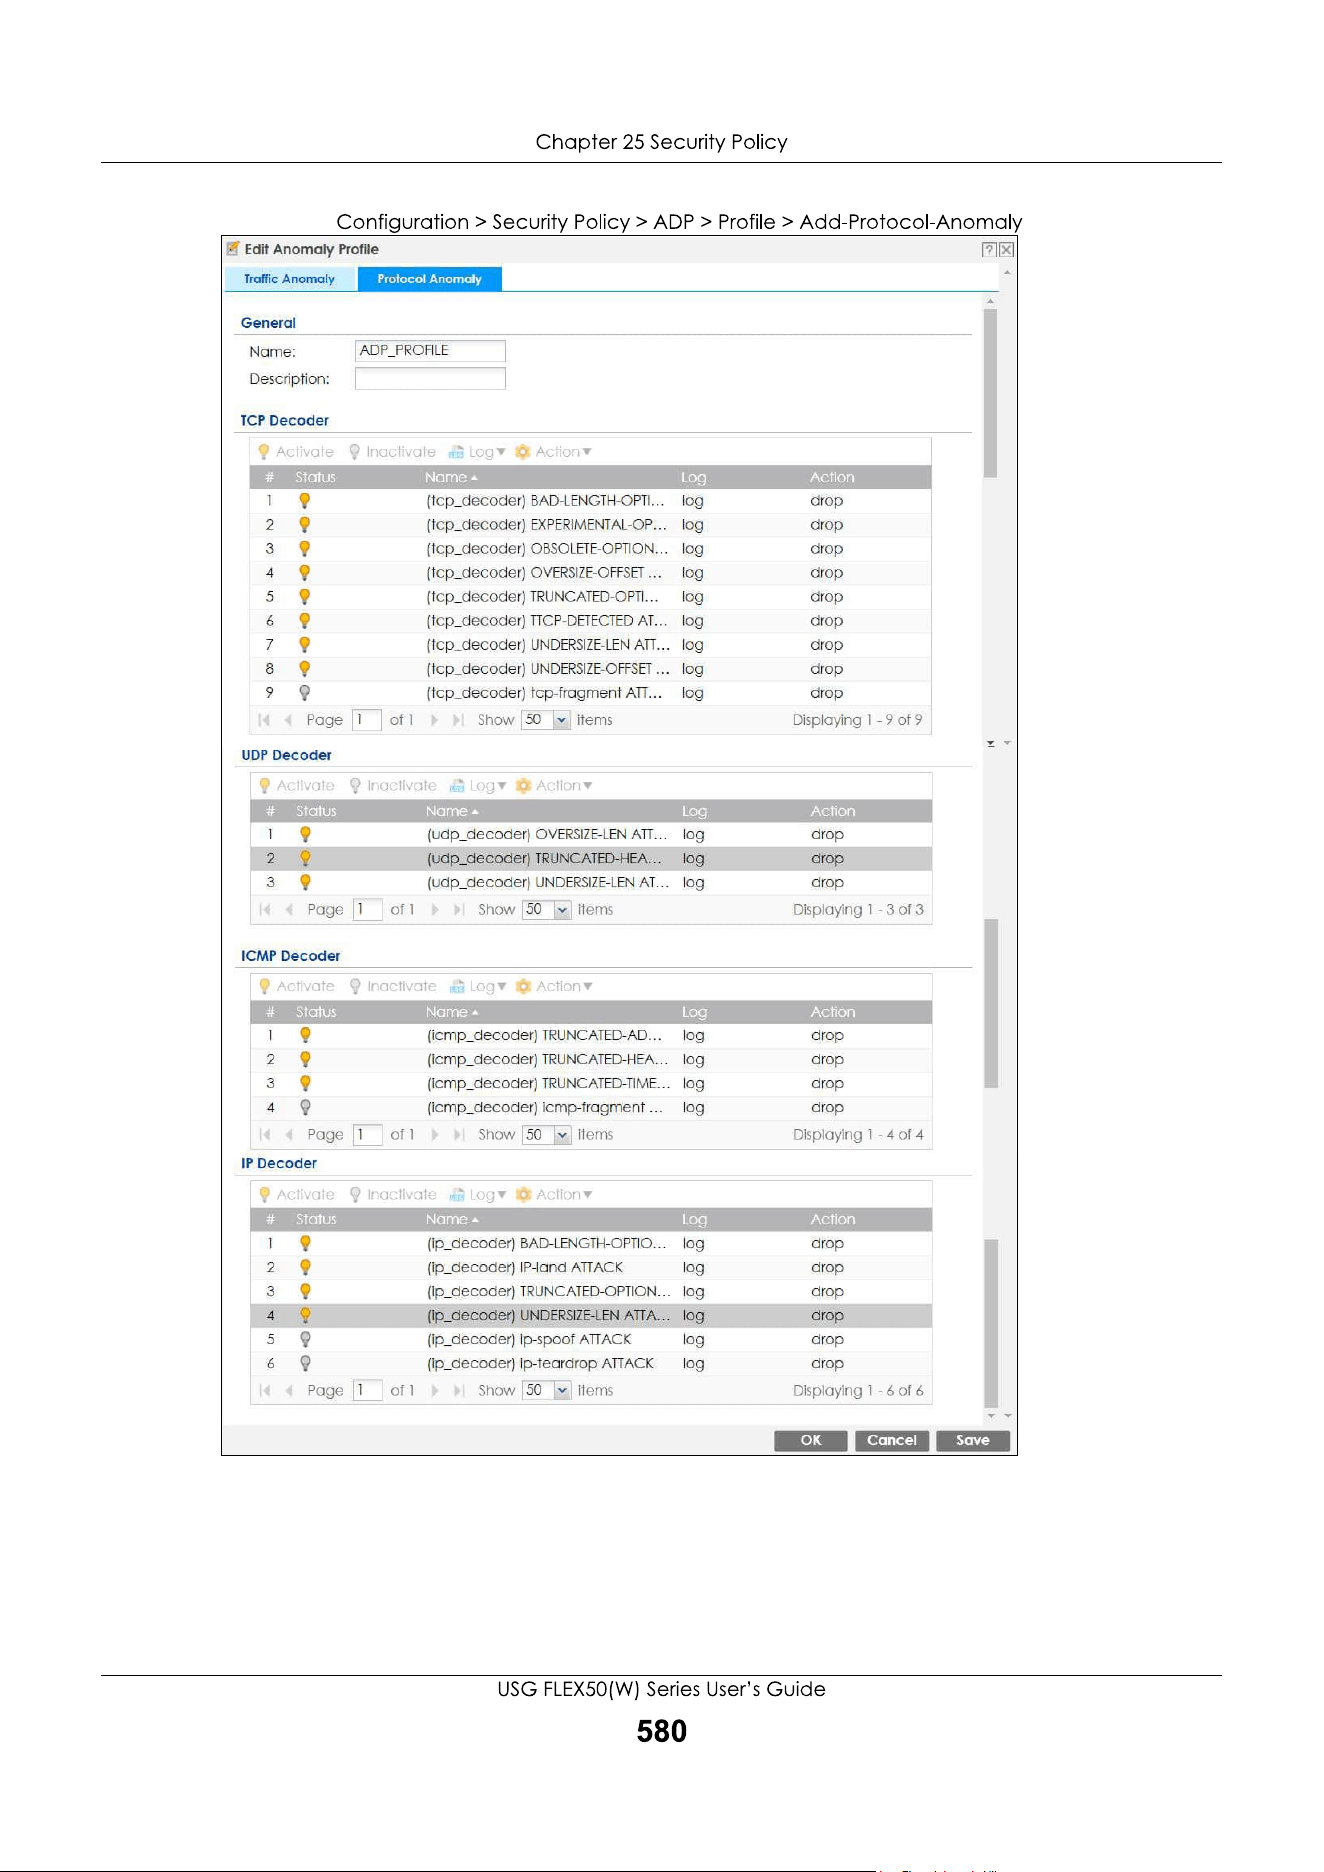The image size is (1324, 1872).
Task: Open items-per-page dropdown in IP Decoder pager
Action: tap(562, 1391)
